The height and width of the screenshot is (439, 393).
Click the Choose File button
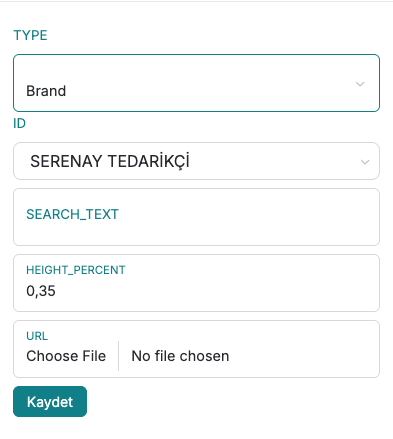point(66,356)
